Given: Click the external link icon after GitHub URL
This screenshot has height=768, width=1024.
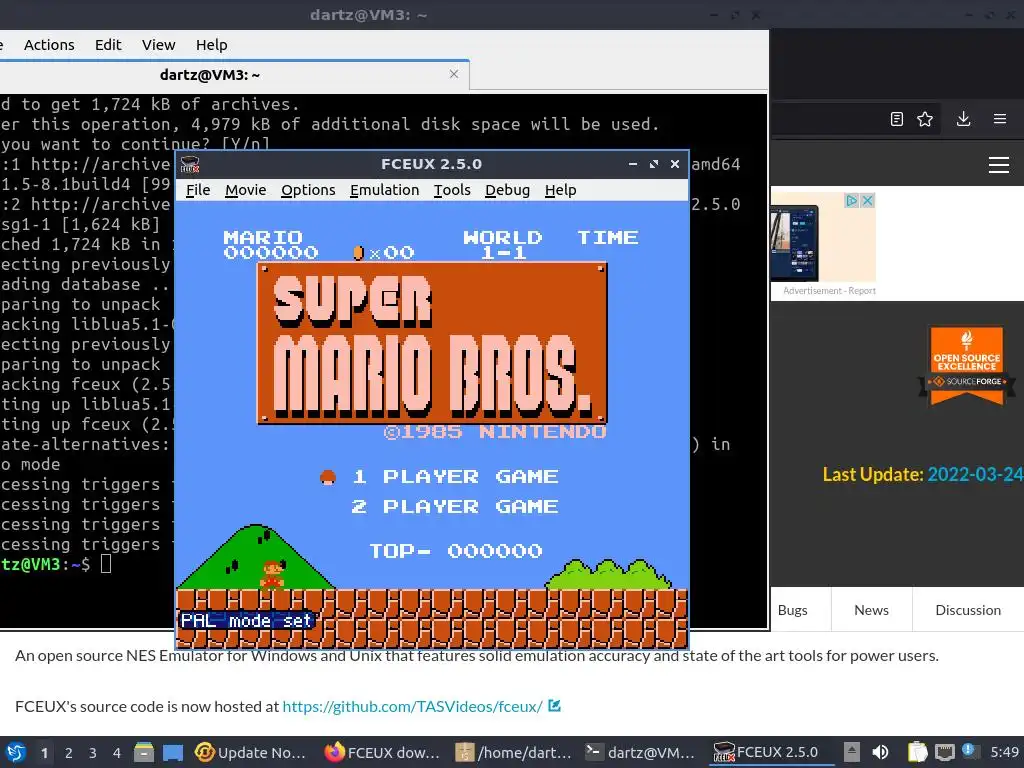Looking at the screenshot, I should click(554, 705).
